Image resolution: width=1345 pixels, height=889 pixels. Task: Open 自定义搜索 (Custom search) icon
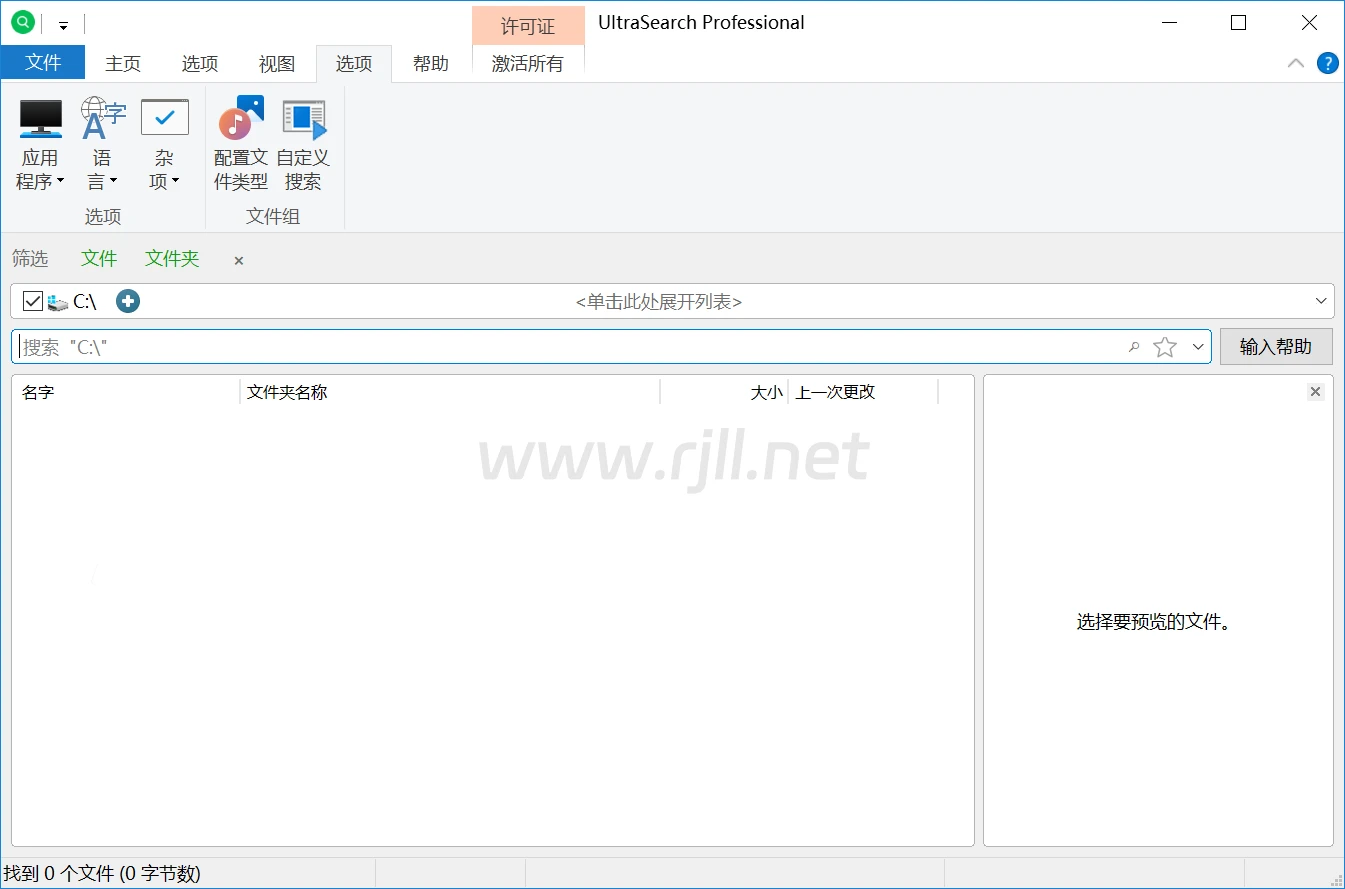click(x=303, y=120)
